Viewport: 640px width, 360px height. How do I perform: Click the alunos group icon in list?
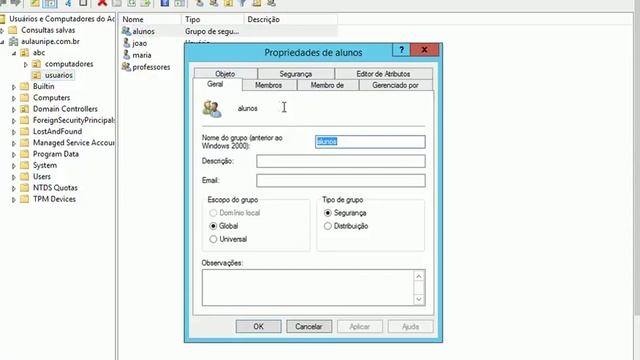pyautogui.click(x=126, y=31)
